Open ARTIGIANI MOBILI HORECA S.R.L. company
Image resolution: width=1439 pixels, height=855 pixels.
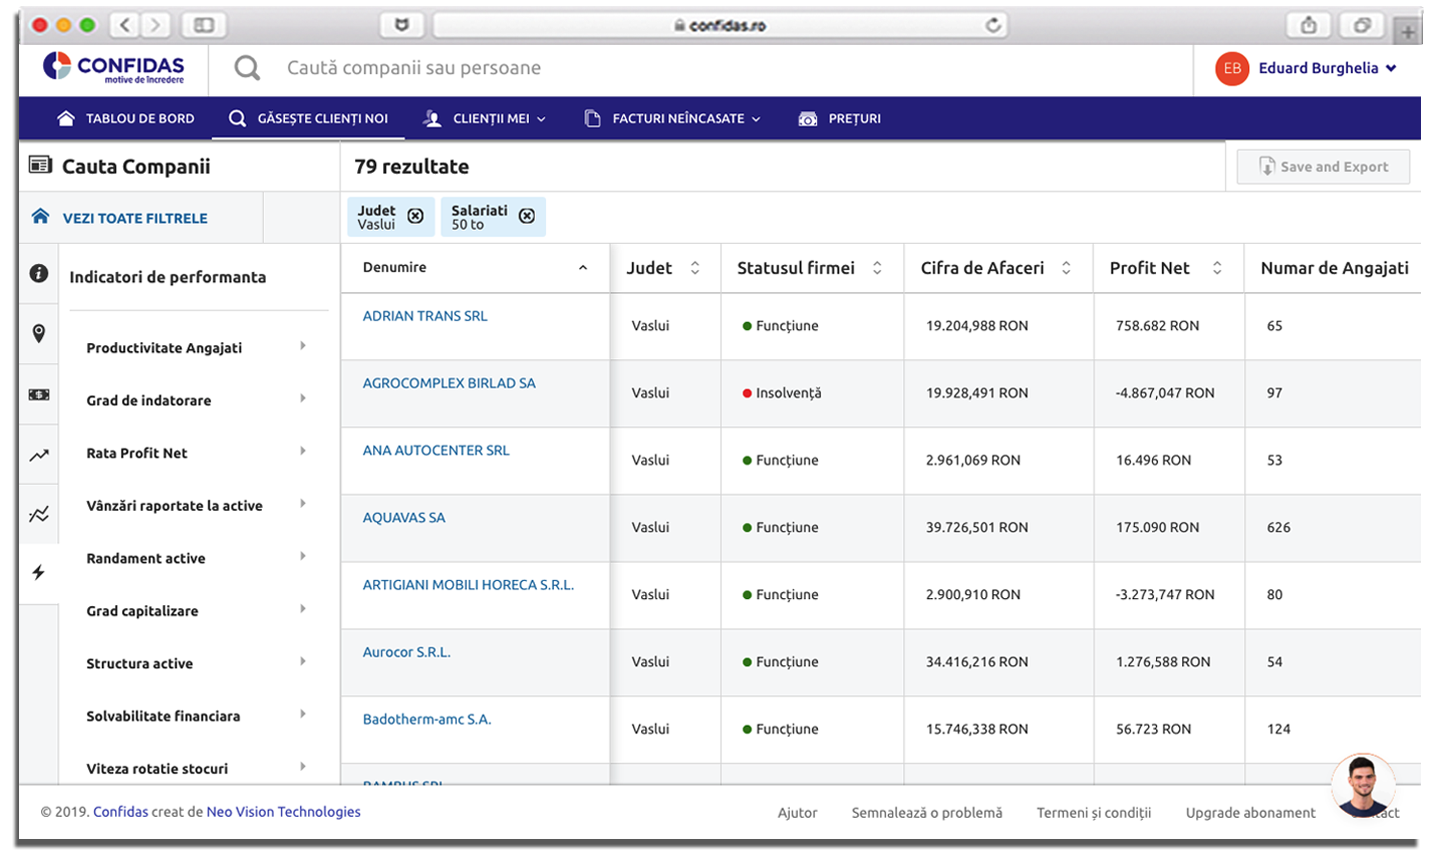[468, 585]
